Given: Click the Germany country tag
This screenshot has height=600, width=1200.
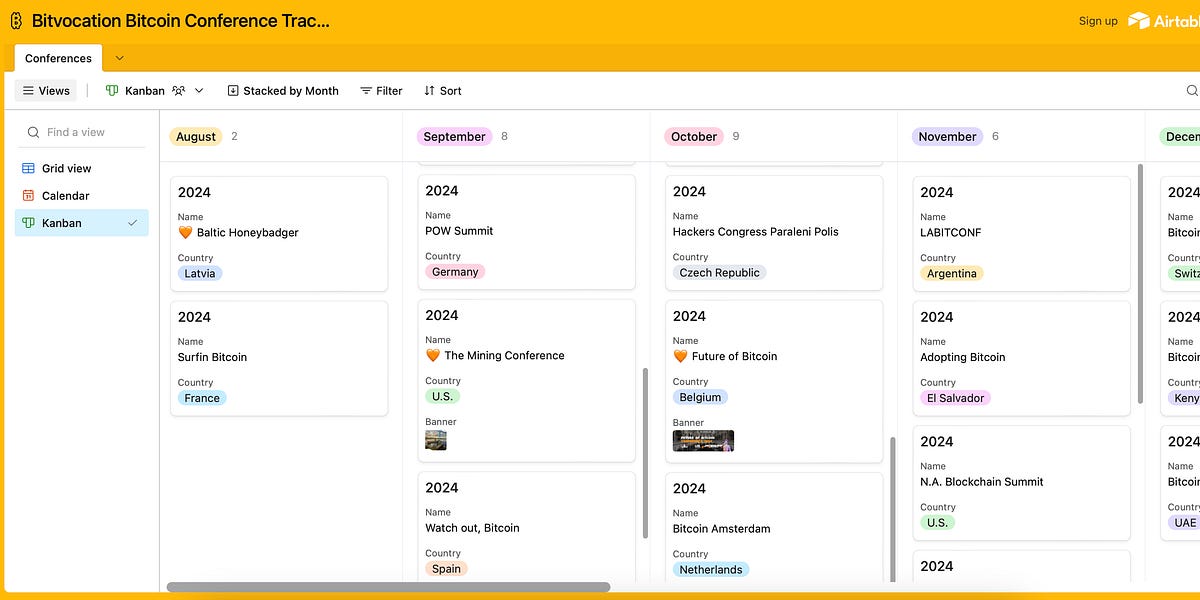Looking at the screenshot, I should click(455, 272).
